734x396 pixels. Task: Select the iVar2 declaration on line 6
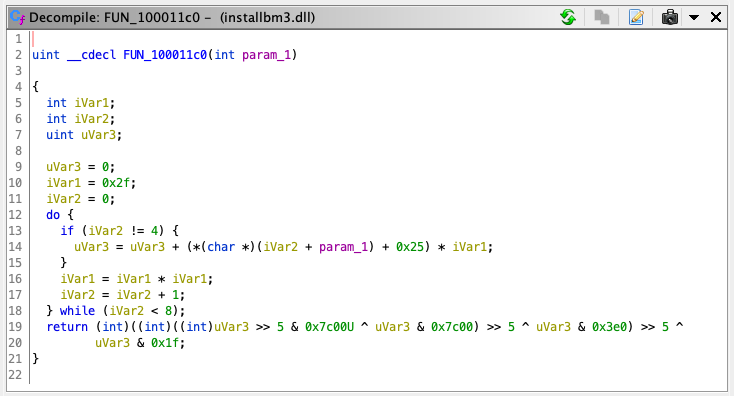click(81, 118)
